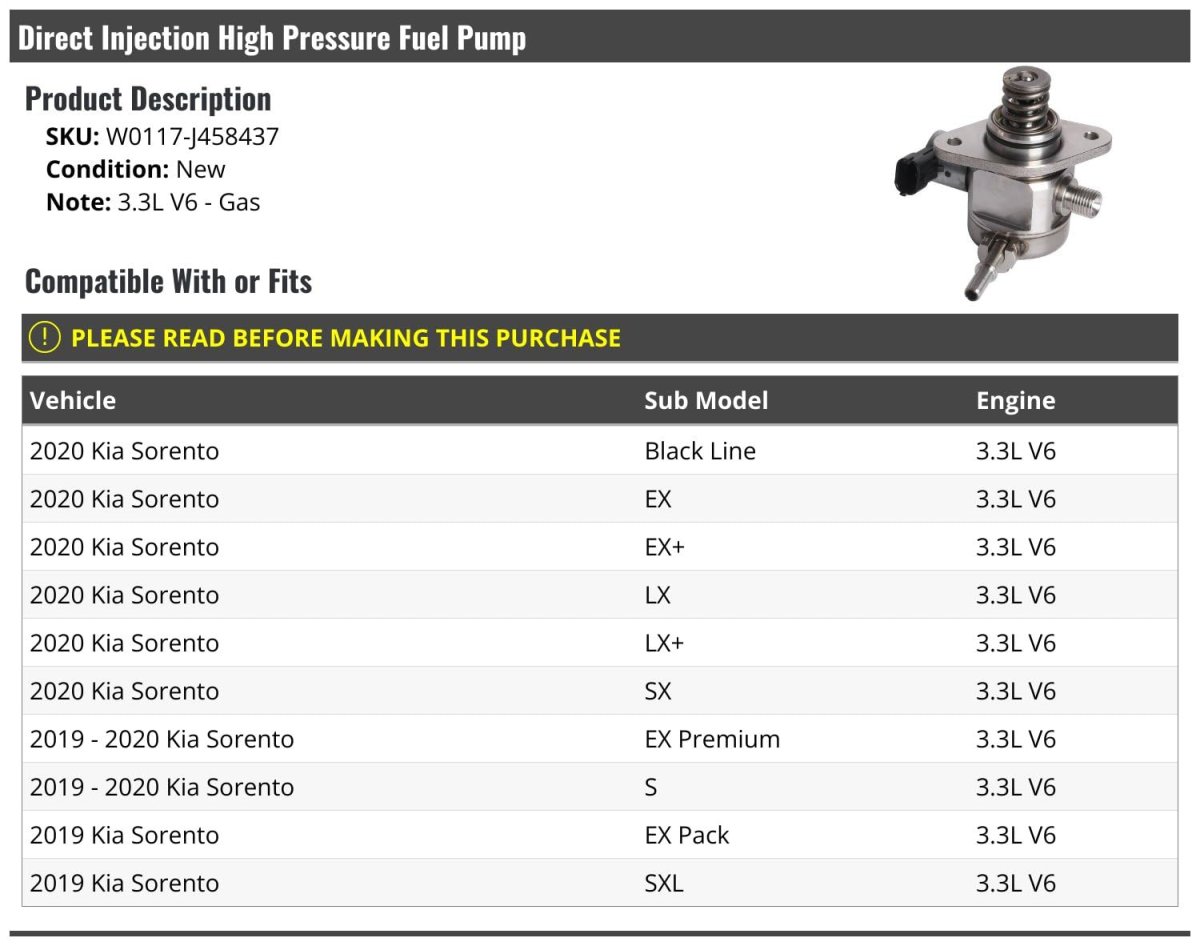This screenshot has height=946, width=1200.
Task: Select the SXL sub model cell
Action: click(x=664, y=883)
